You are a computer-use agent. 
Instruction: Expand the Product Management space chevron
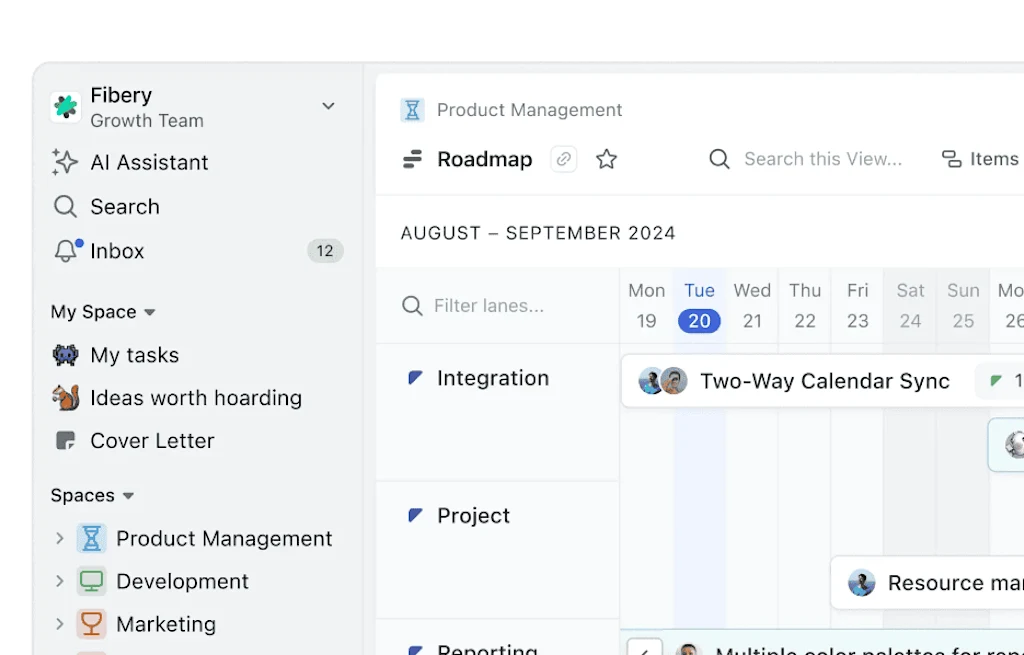point(59,538)
